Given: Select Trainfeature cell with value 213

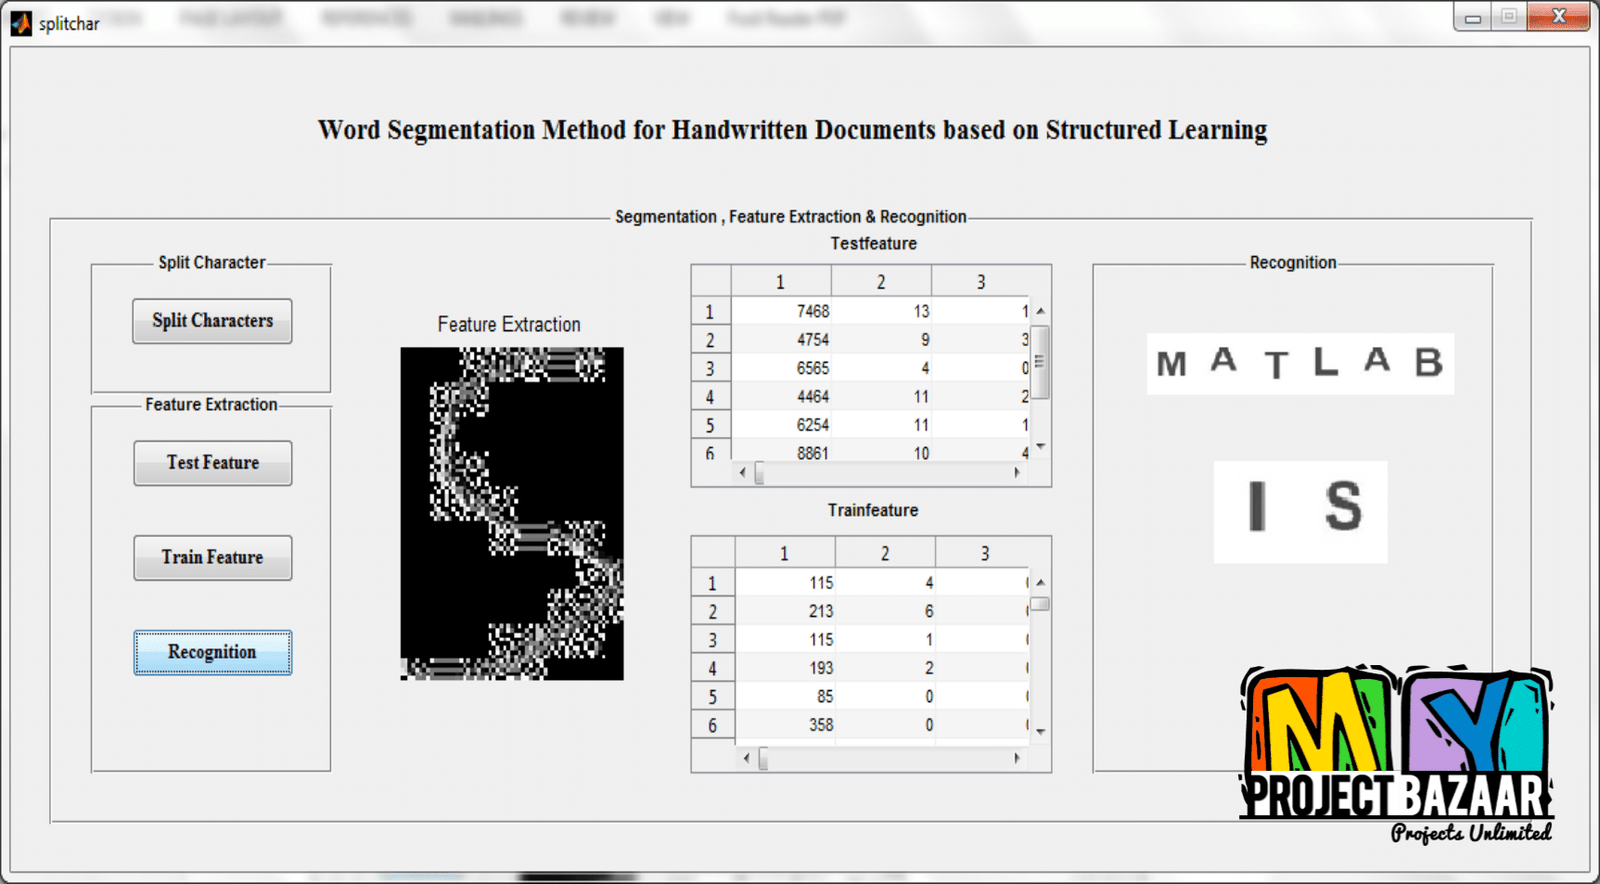Looking at the screenshot, I should point(785,611).
